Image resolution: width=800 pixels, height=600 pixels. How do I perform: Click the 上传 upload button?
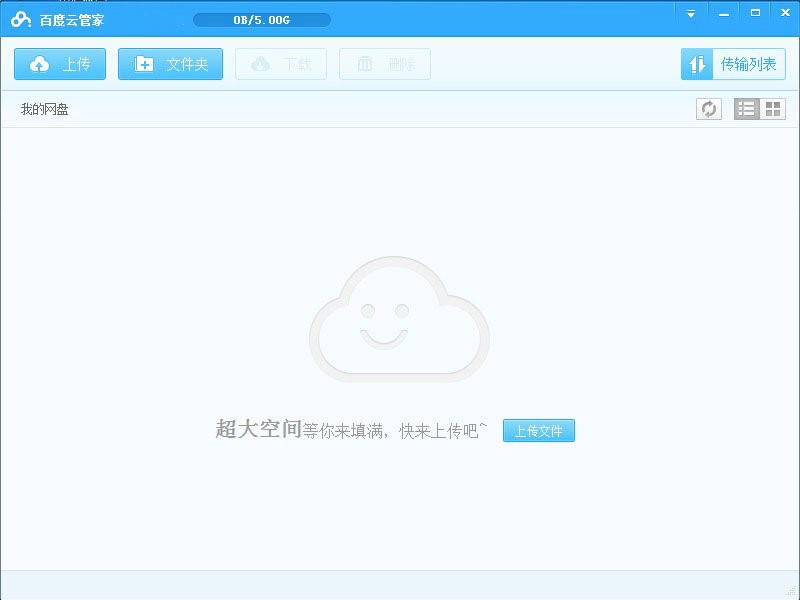click(60, 64)
